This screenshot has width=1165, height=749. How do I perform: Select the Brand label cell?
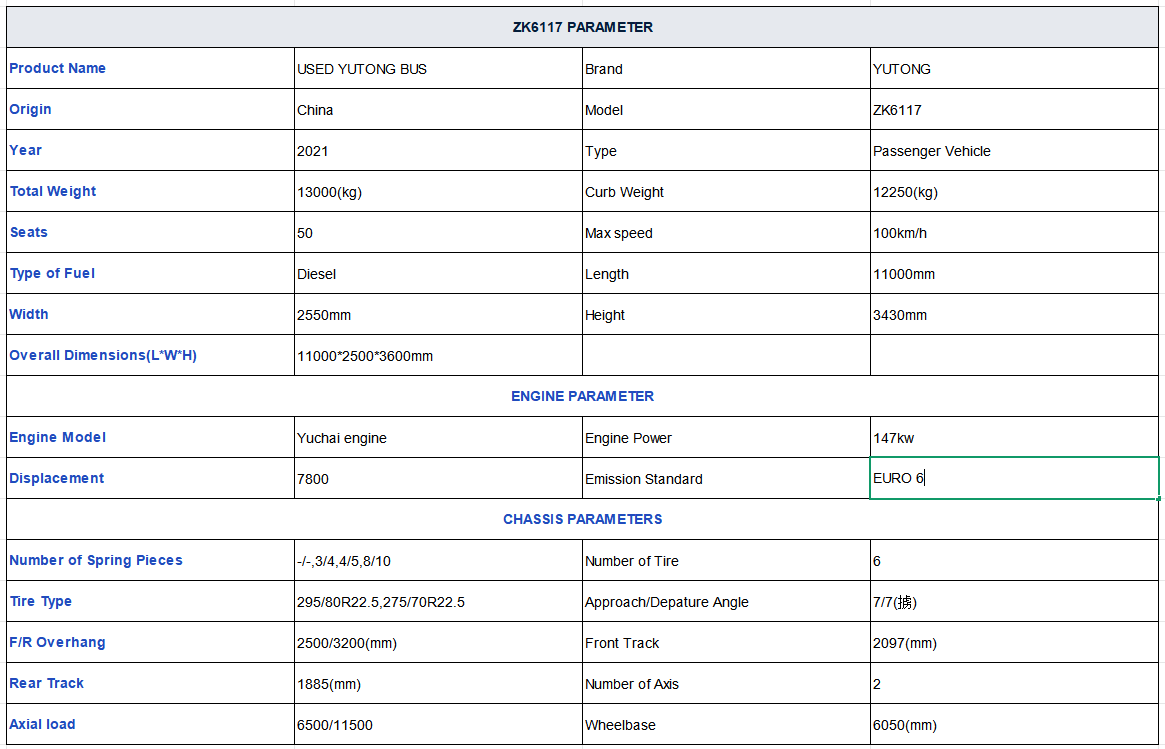[726, 68]
